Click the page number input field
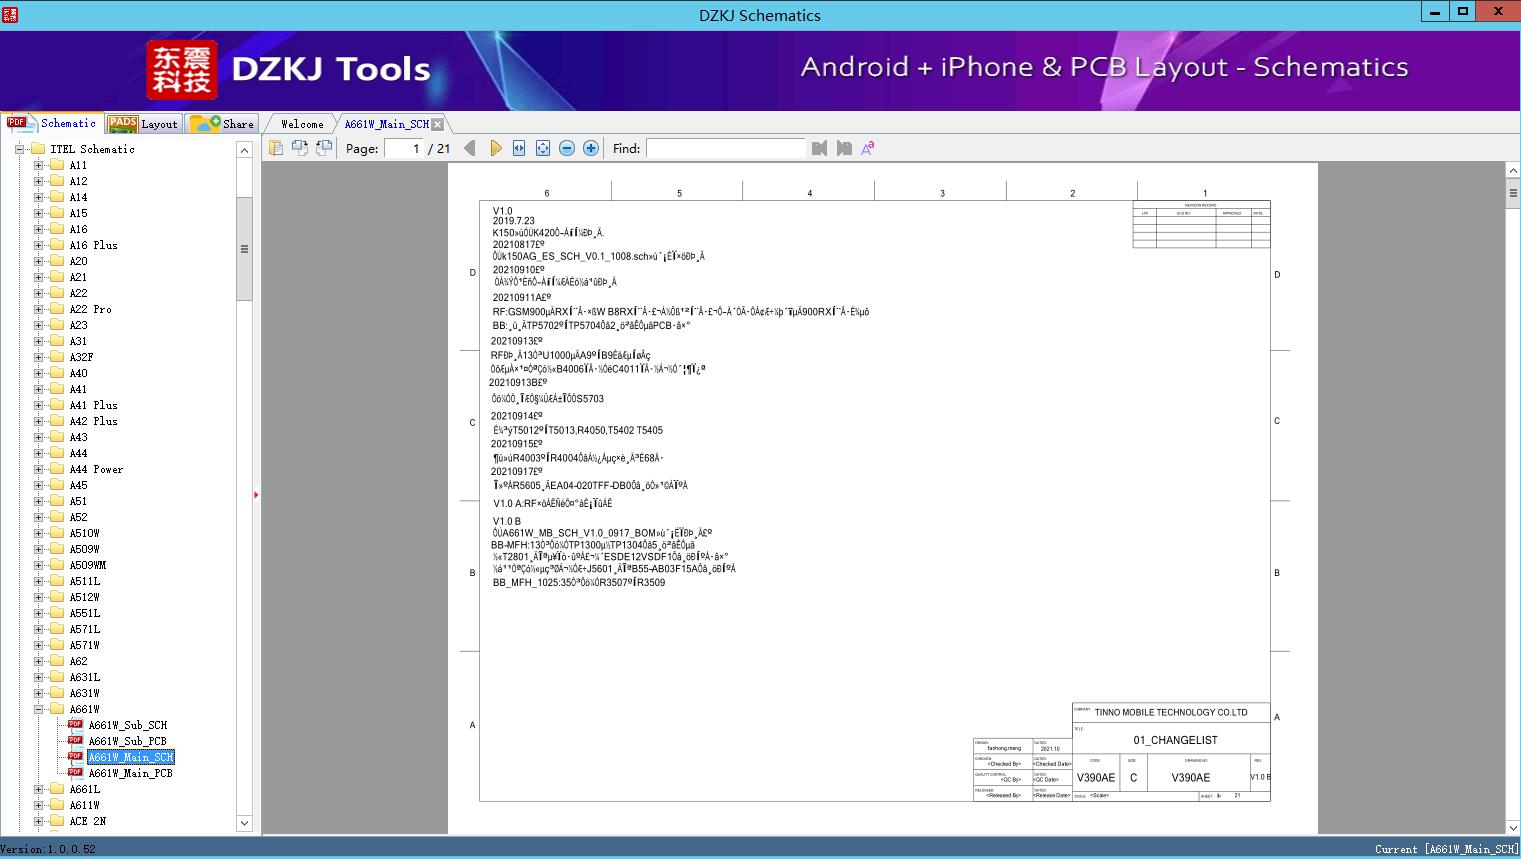 pyautogui.click(x=404, y=148)
